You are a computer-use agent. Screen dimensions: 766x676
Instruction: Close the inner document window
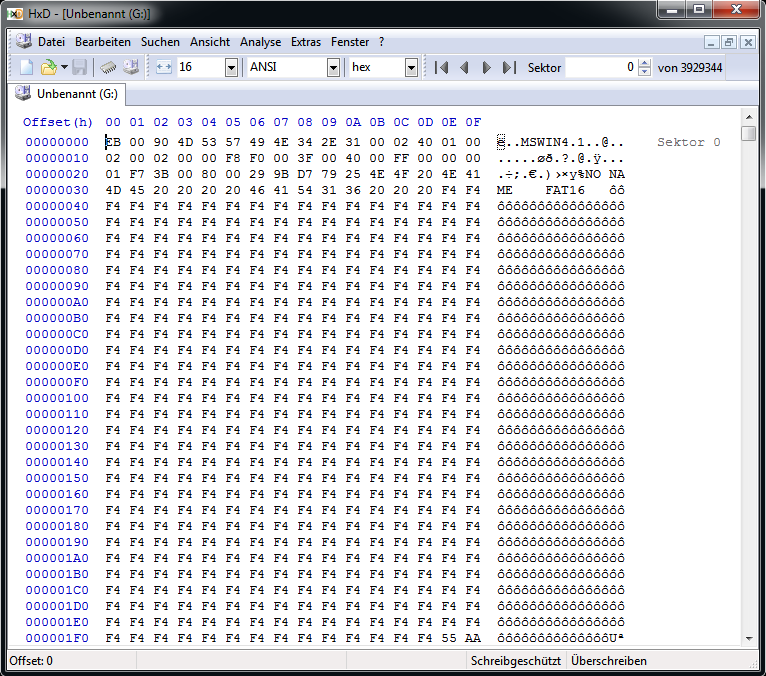(x=747, y=42)
